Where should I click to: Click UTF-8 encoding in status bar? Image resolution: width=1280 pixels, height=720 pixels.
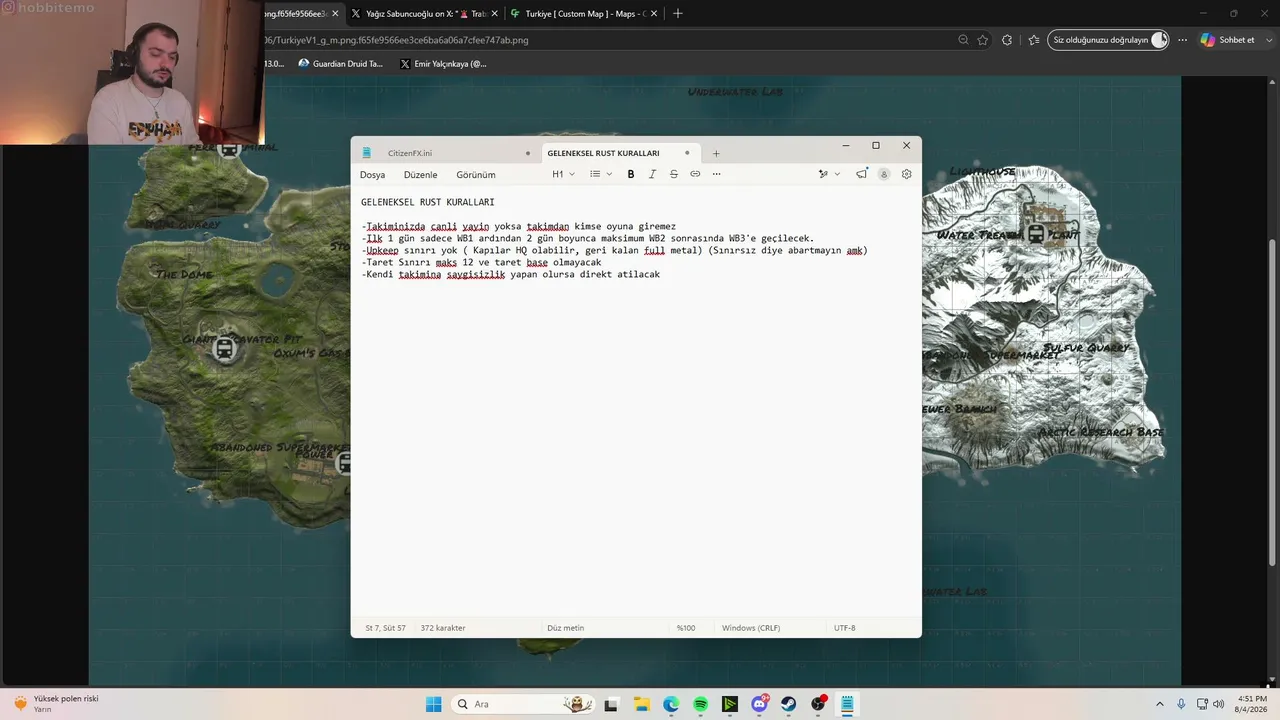(x=845, y=628)
